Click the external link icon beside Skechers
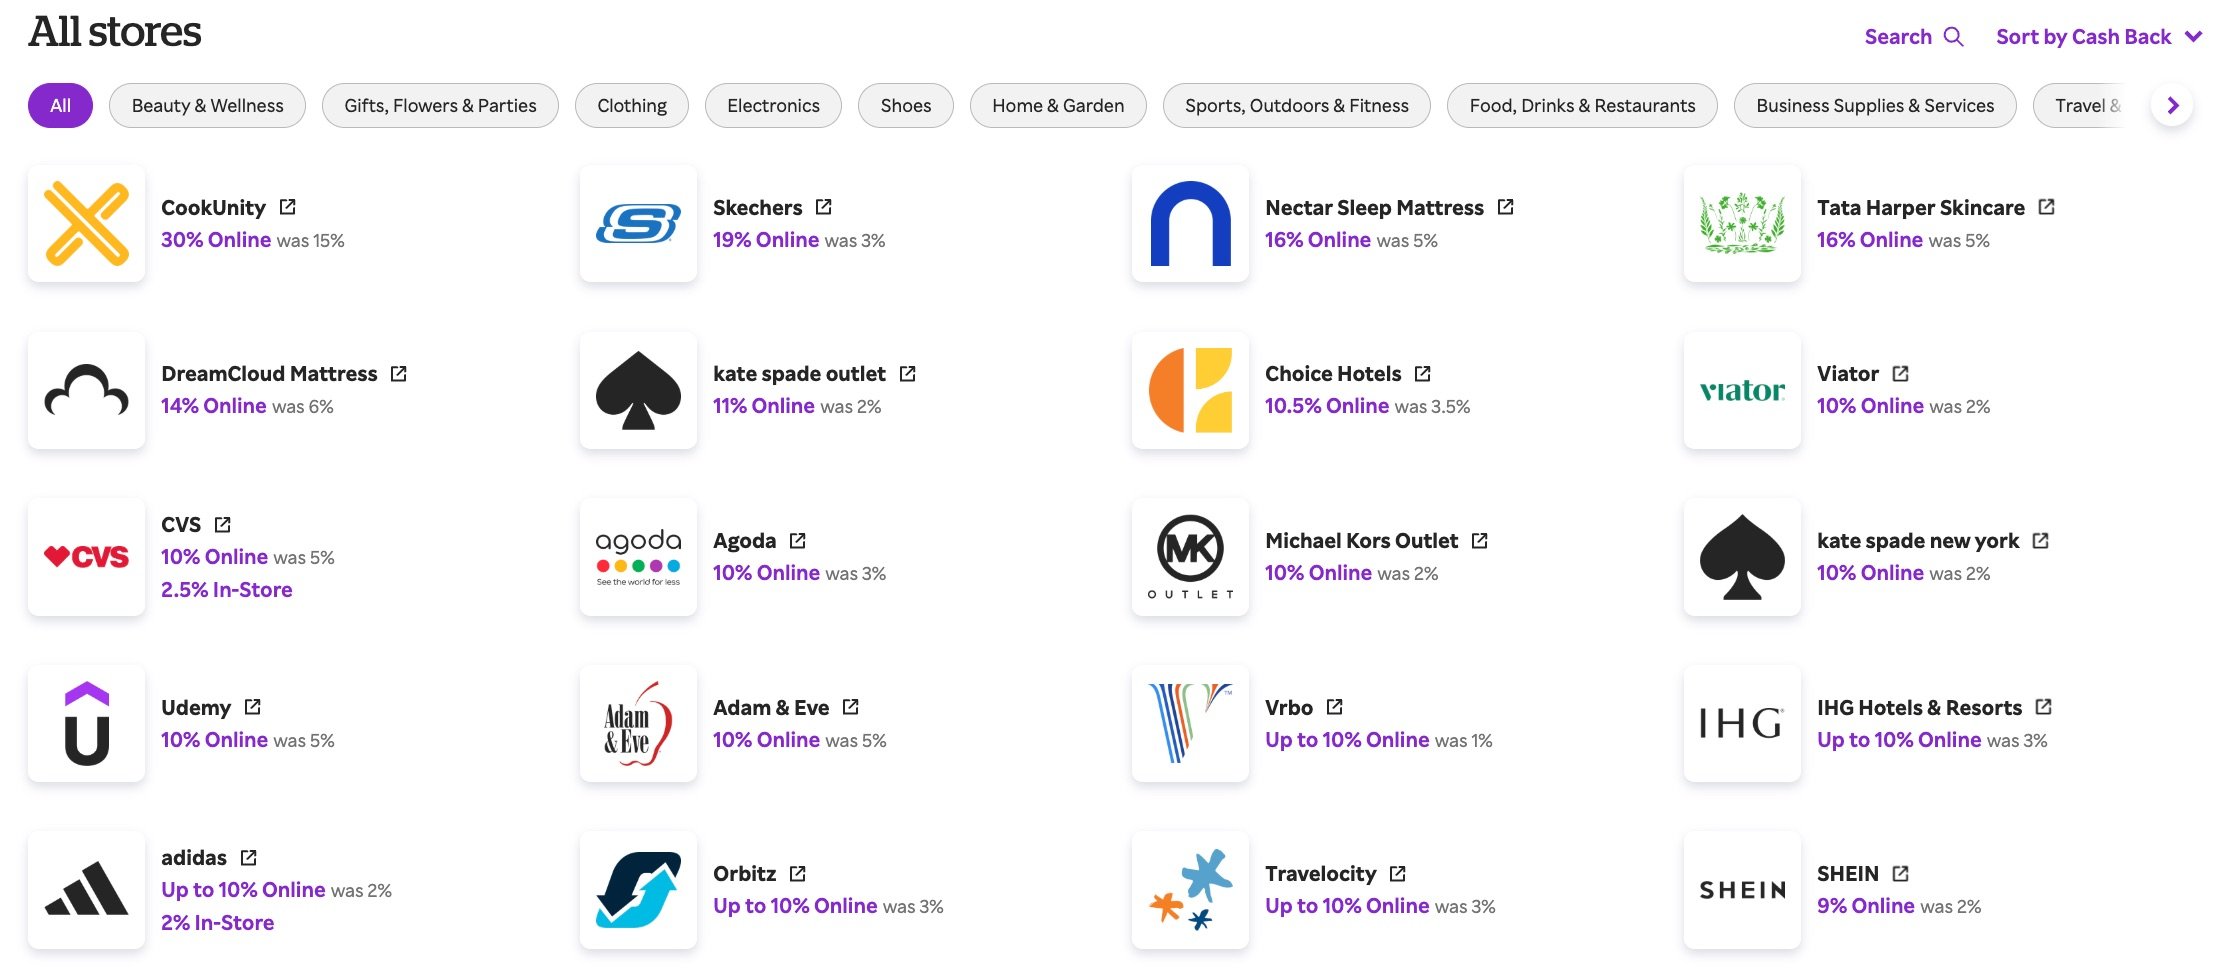This screenshot has width=2222, height=978. [824, 207]
